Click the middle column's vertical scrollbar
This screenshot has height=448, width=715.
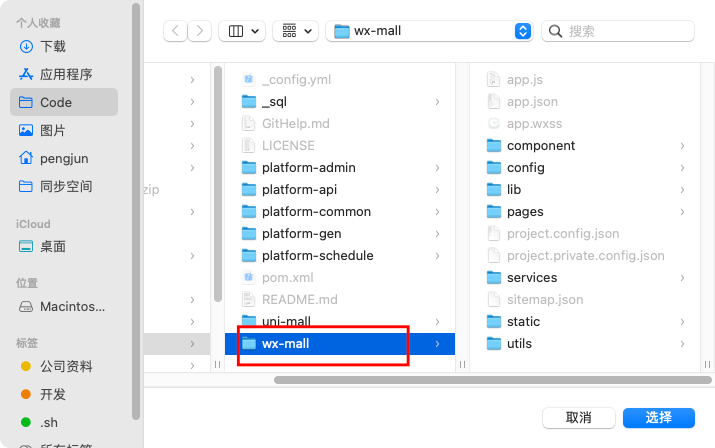click(x=218, y=184)
